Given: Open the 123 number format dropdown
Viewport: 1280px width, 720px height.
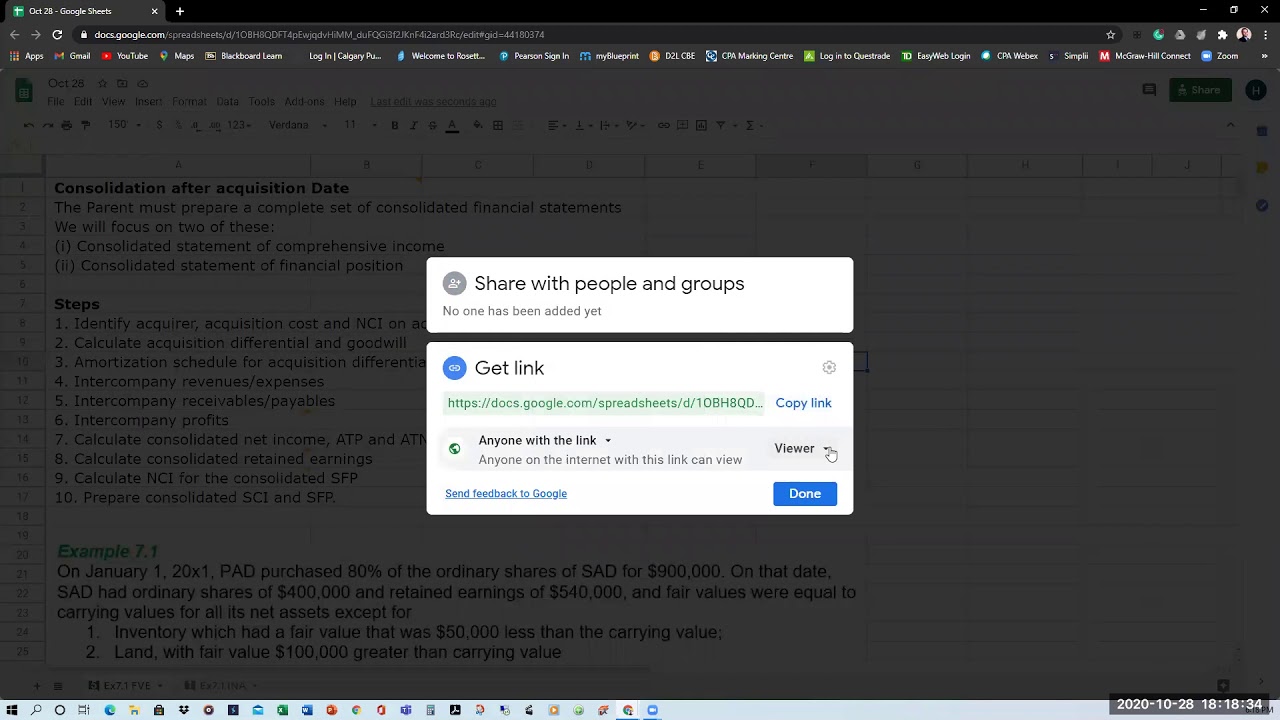Looking at the screenshot, I should pos(240,125).
